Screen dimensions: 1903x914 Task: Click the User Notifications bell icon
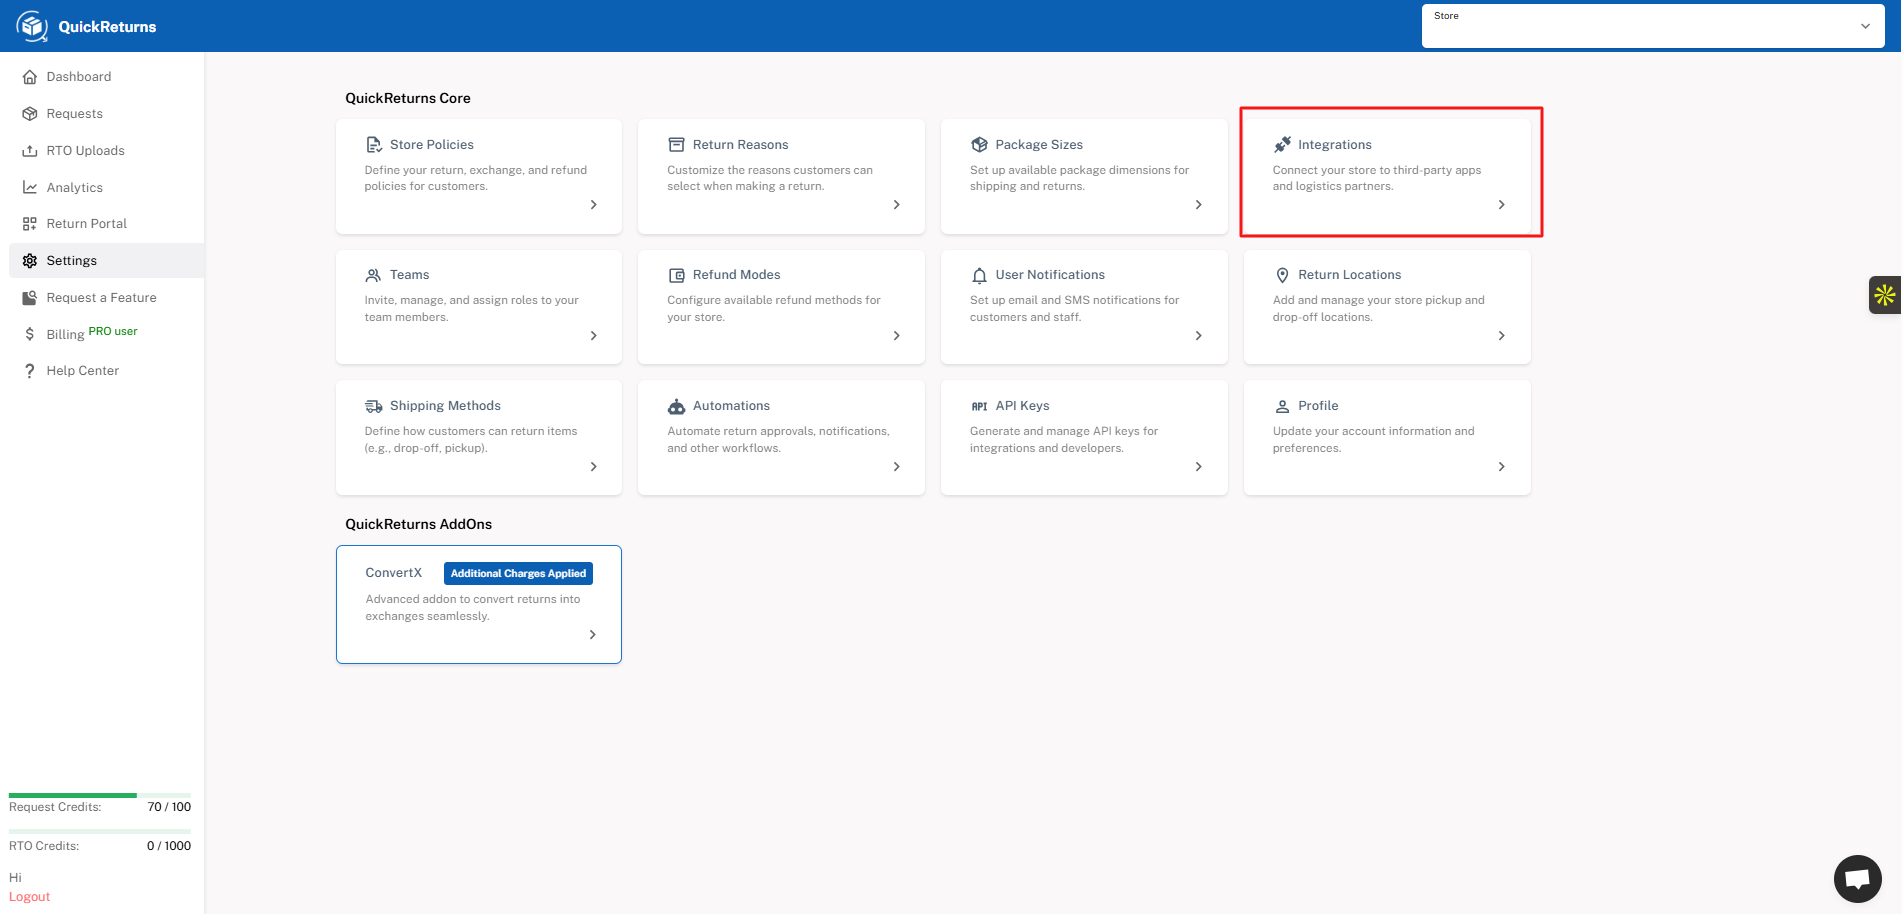(x=979, y=275)
